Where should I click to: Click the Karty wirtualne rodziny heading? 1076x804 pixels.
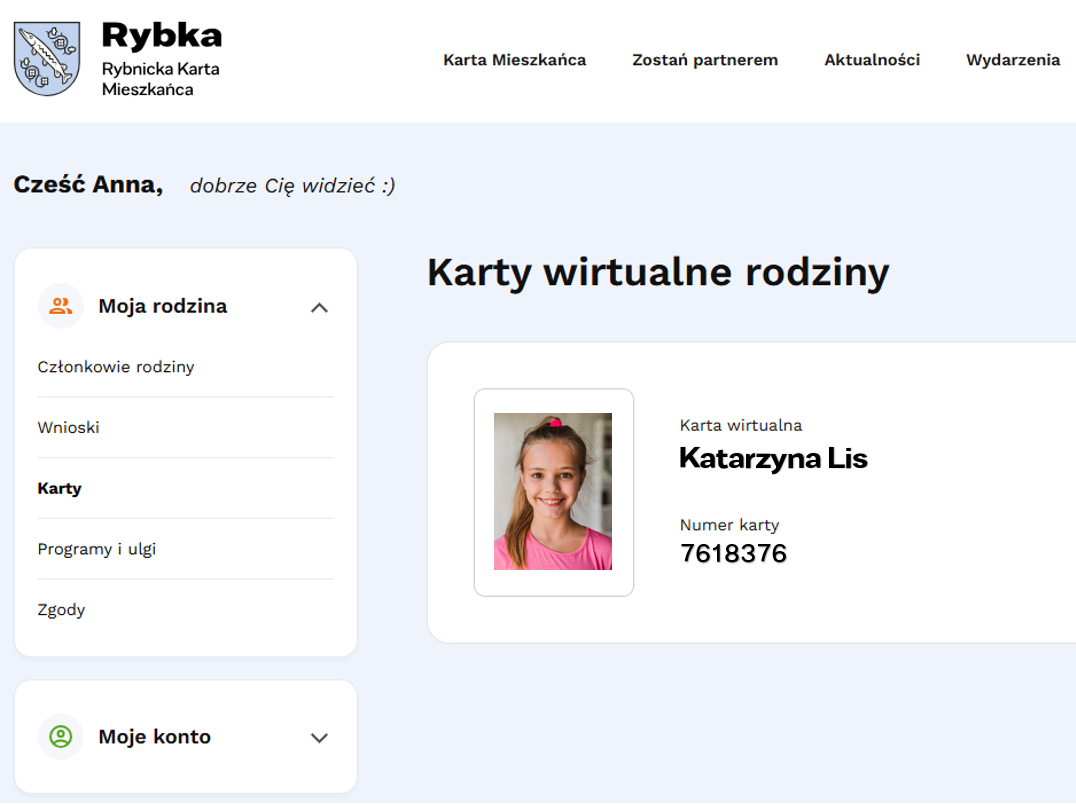pos(659,272)
